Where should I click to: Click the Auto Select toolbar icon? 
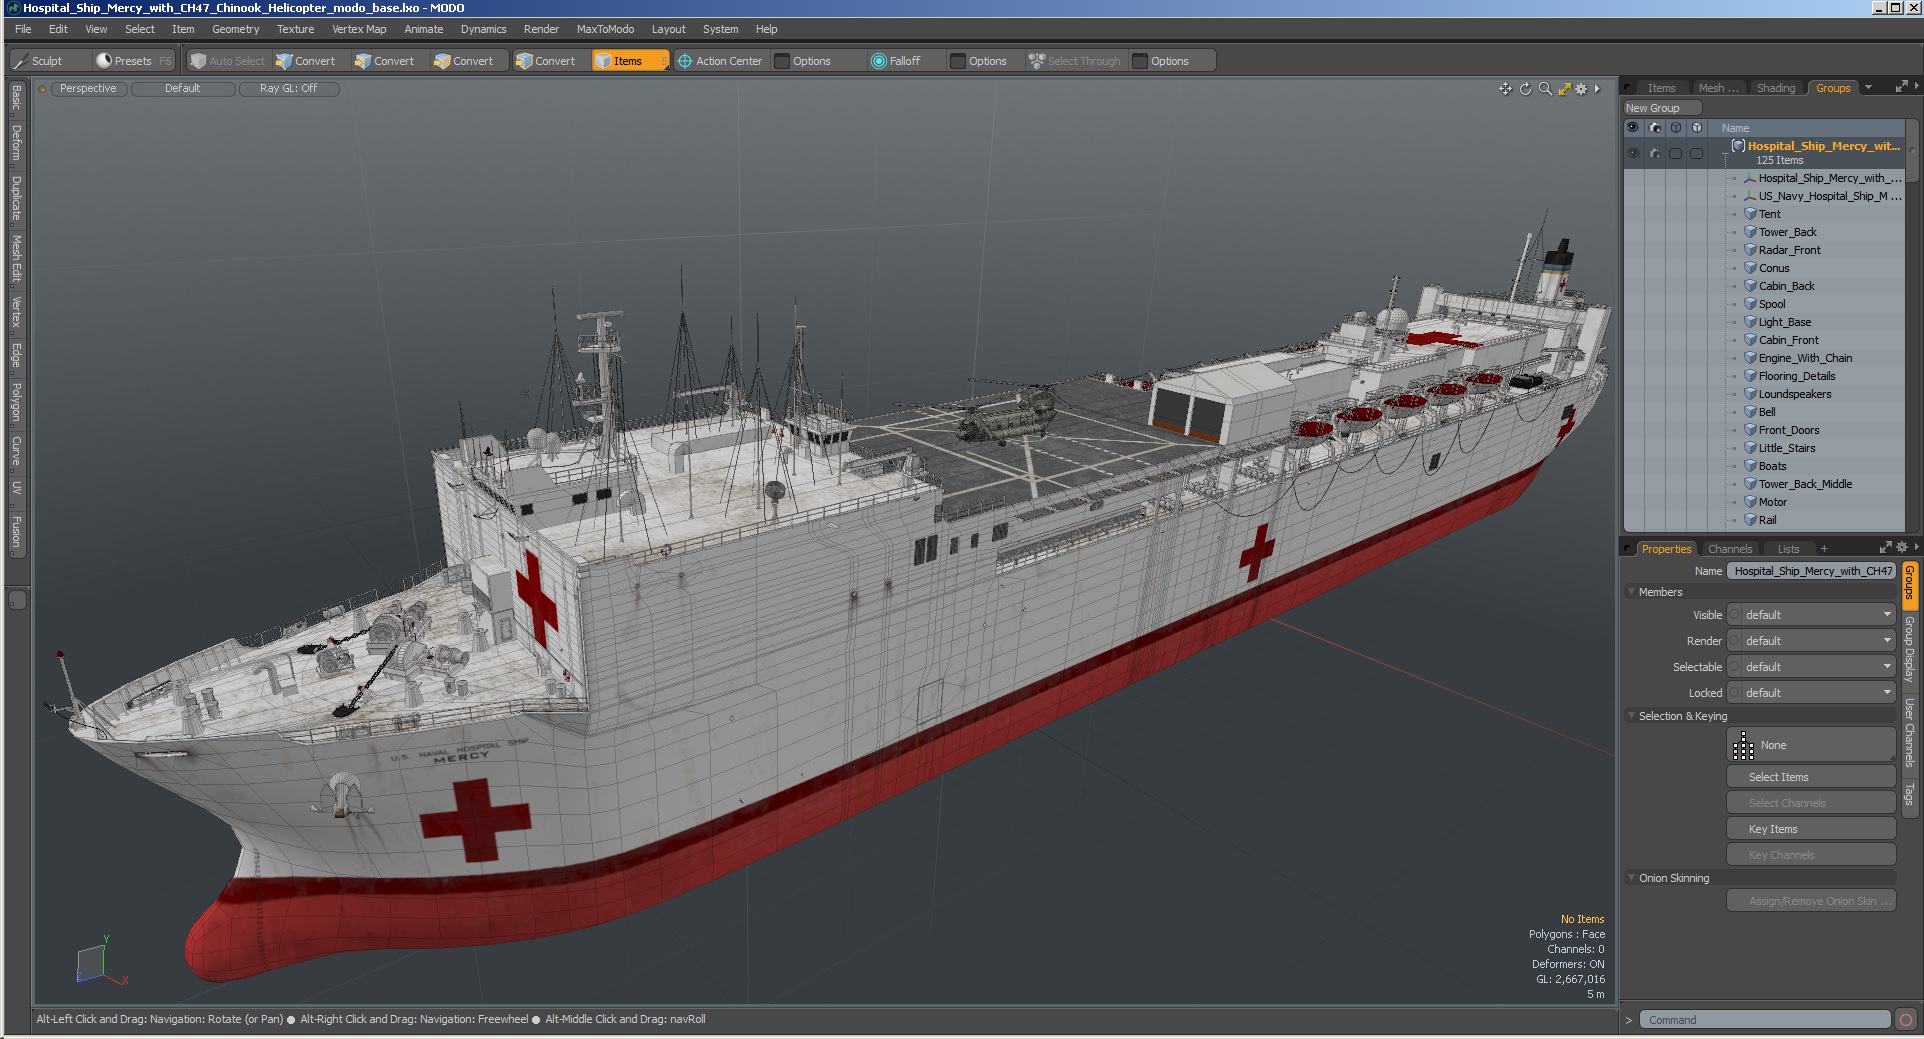pyautogui.click(x=198, y=61)
